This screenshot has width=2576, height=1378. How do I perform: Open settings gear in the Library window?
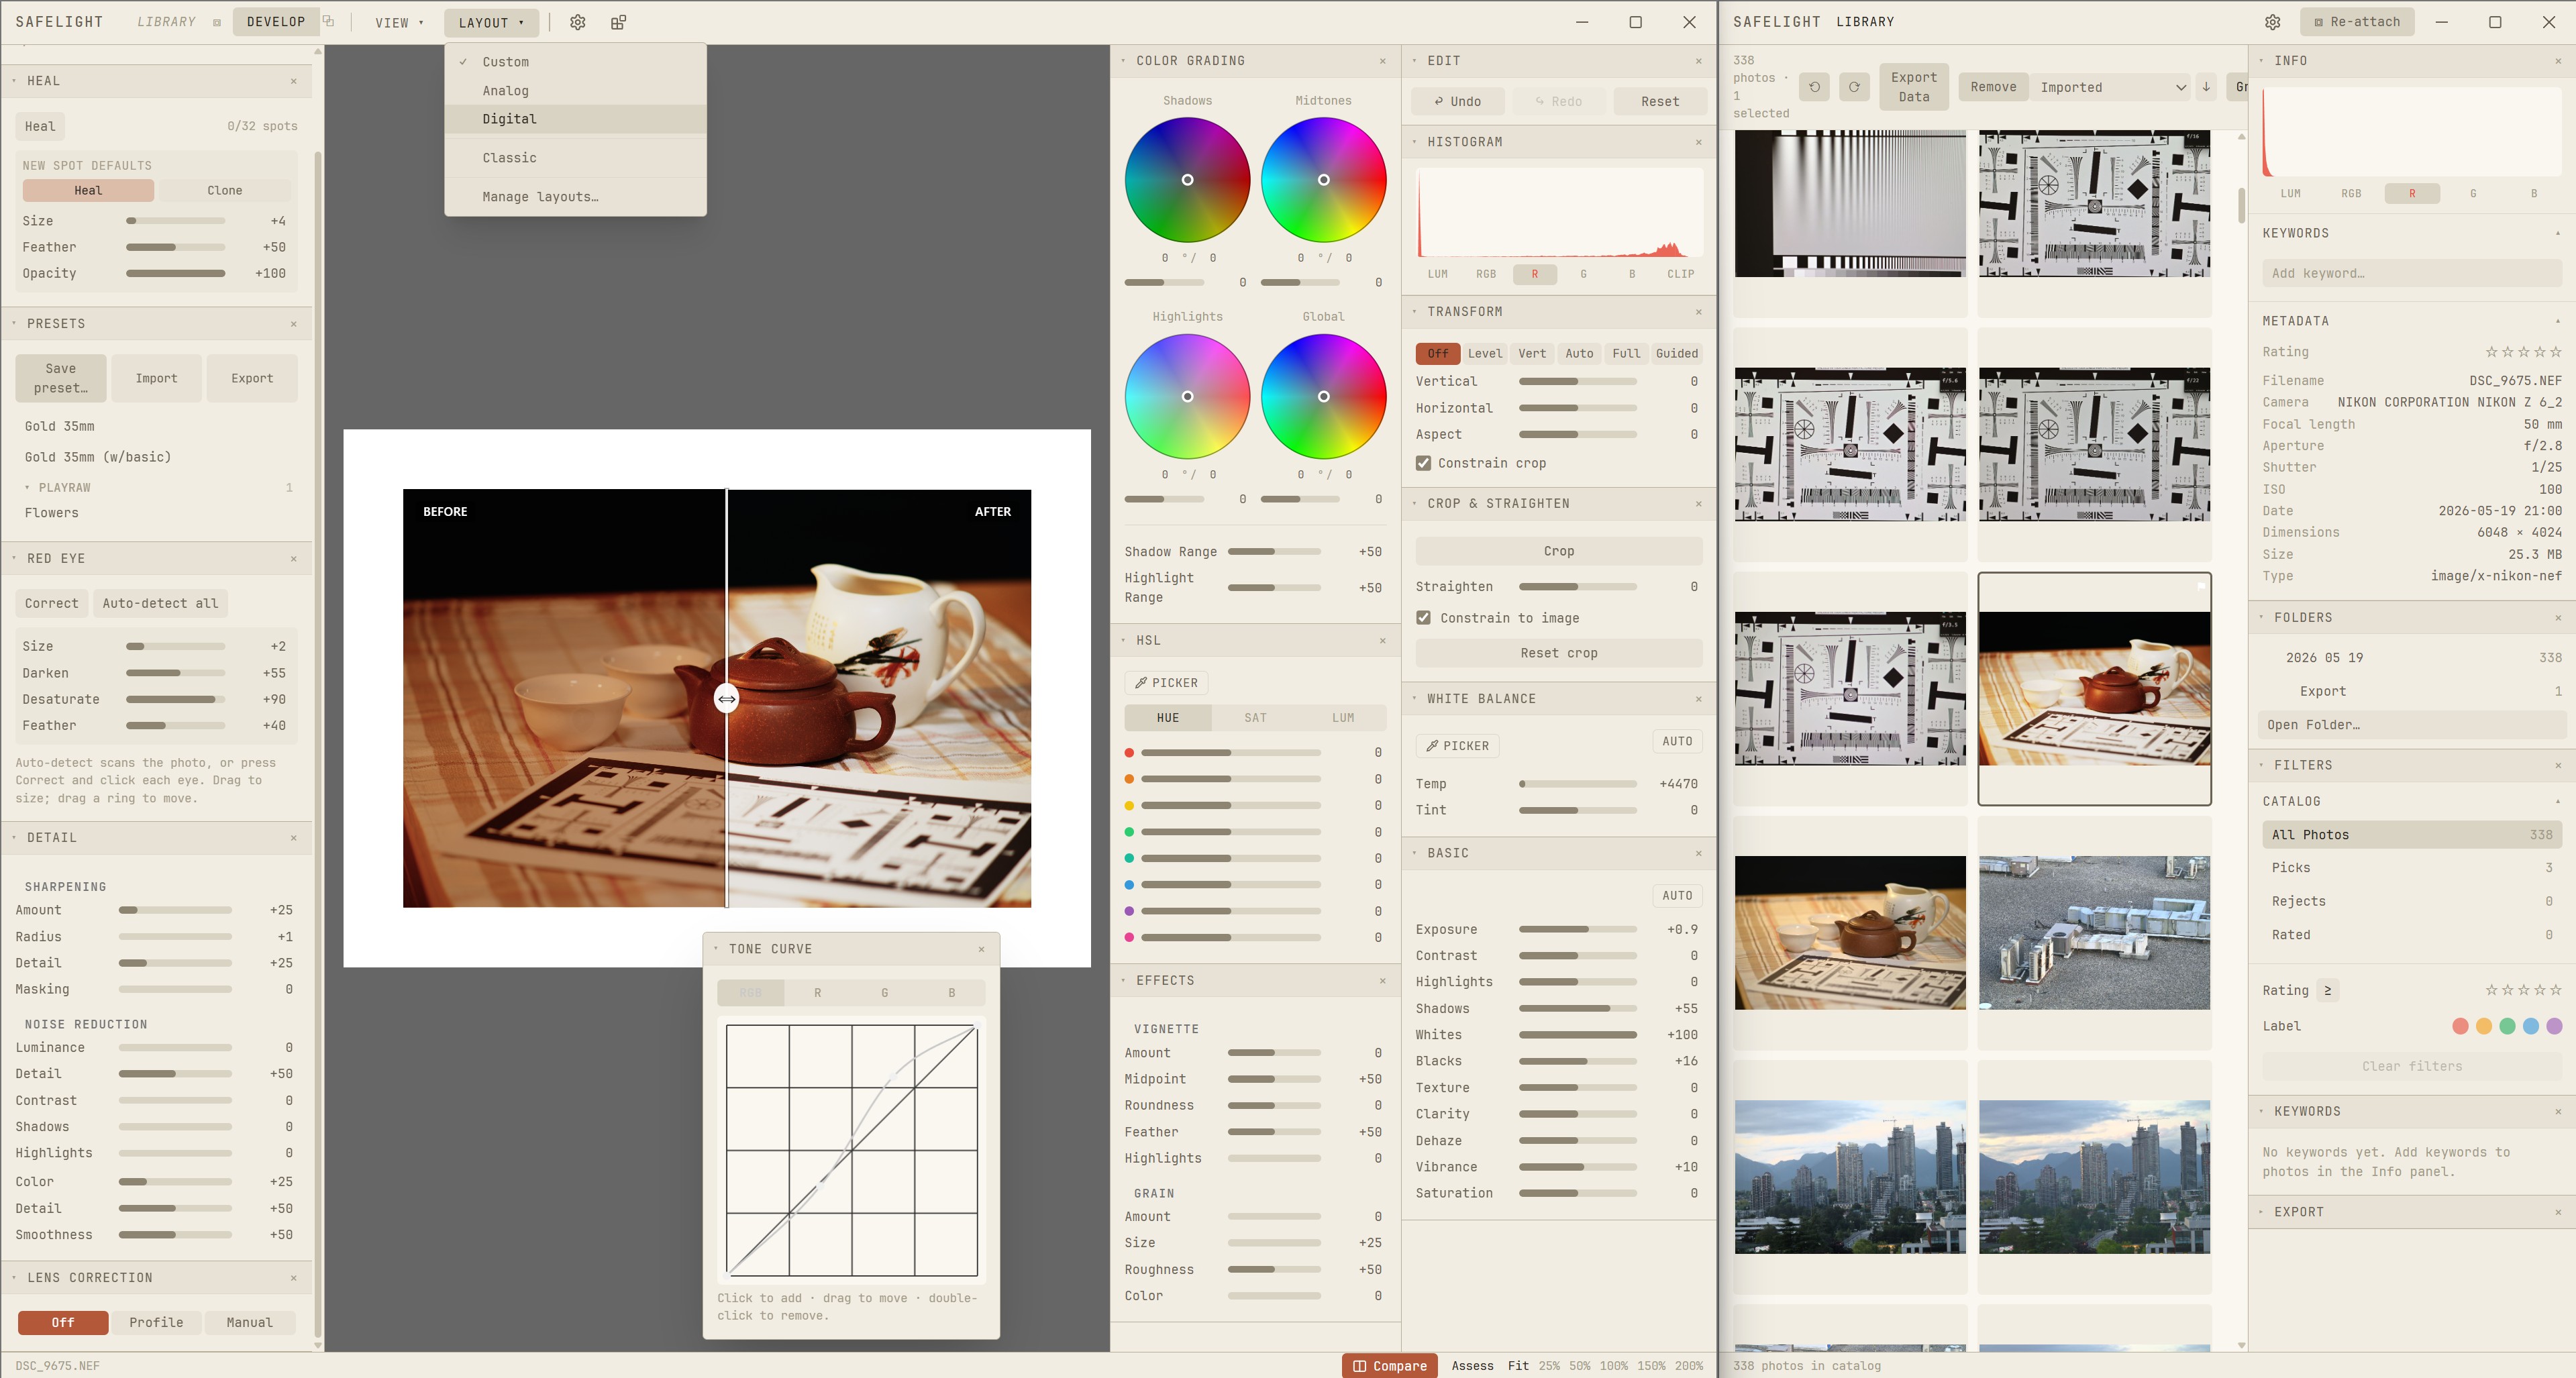click(2272, 22)
